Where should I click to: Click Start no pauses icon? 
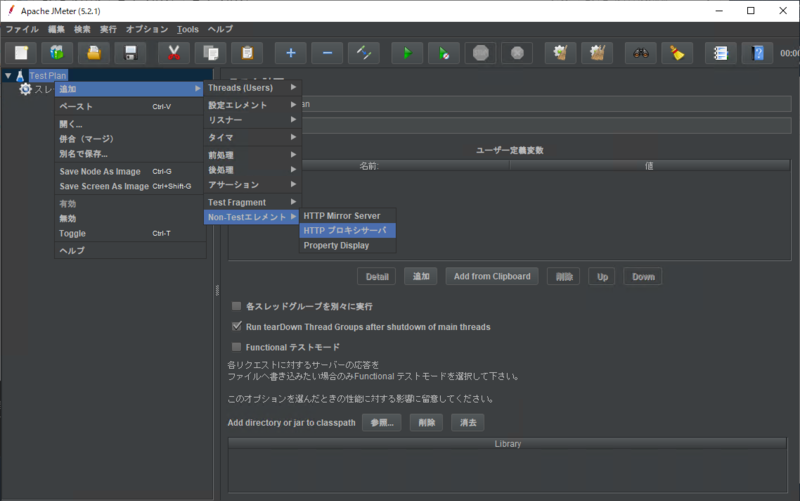click(444, 53)
